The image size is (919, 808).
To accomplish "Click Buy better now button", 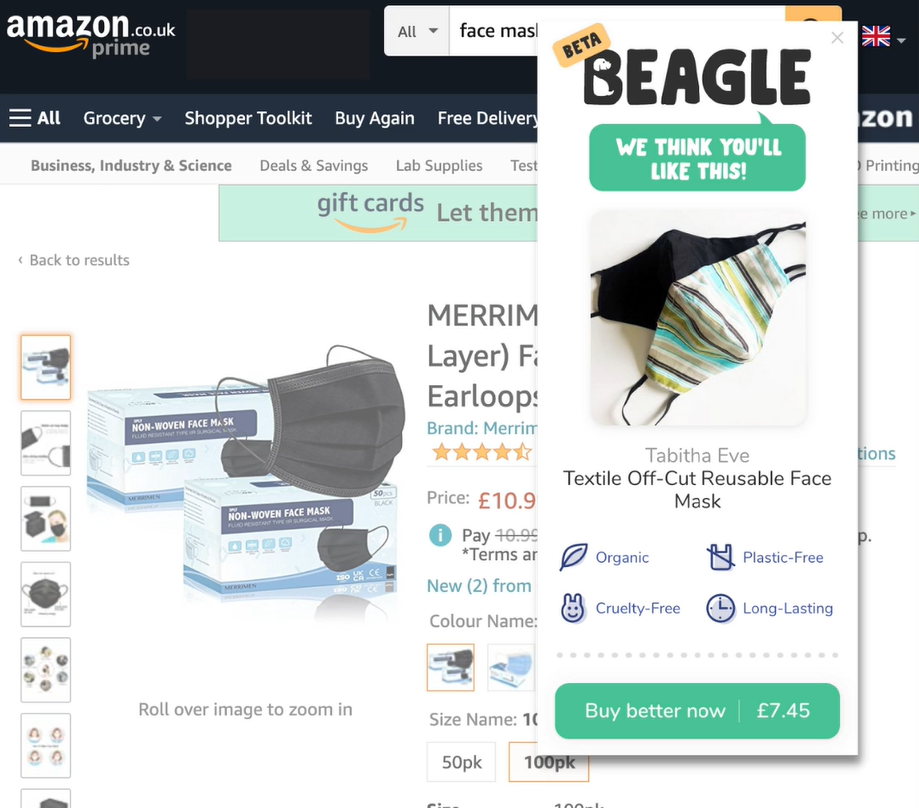I will pyautogui.click(x=697, y=711).
